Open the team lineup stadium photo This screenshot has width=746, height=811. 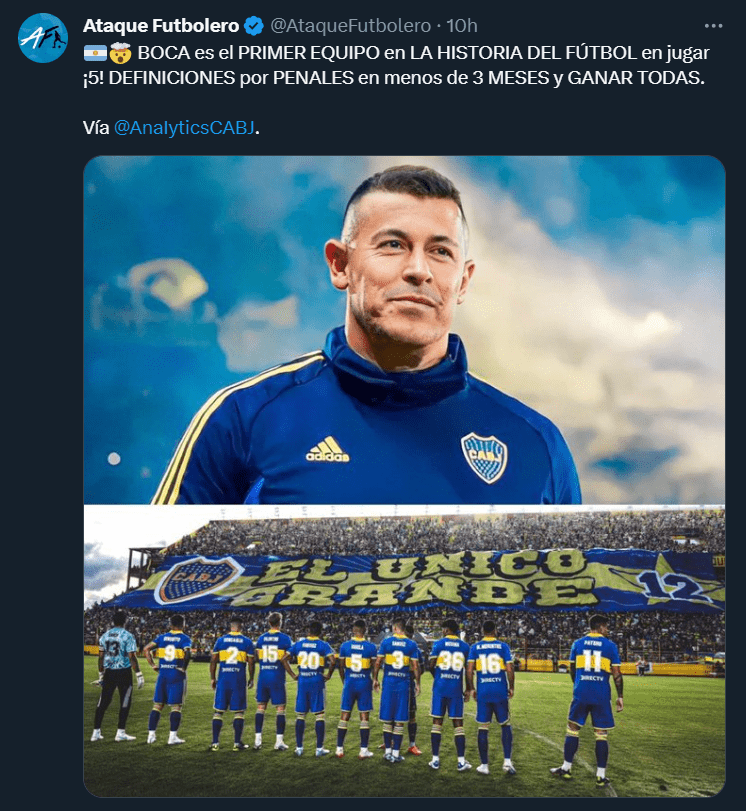(x=404, y=651)
